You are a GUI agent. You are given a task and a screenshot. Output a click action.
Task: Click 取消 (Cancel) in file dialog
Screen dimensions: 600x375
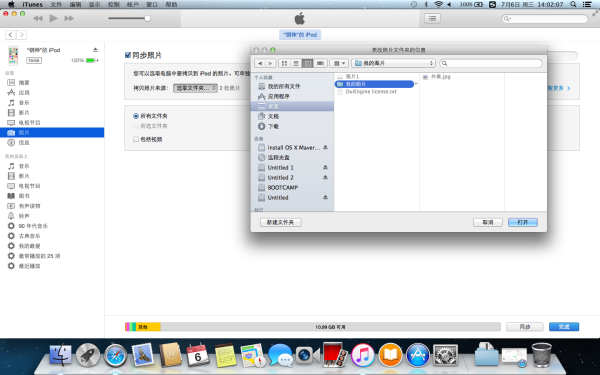pos(488,222)
